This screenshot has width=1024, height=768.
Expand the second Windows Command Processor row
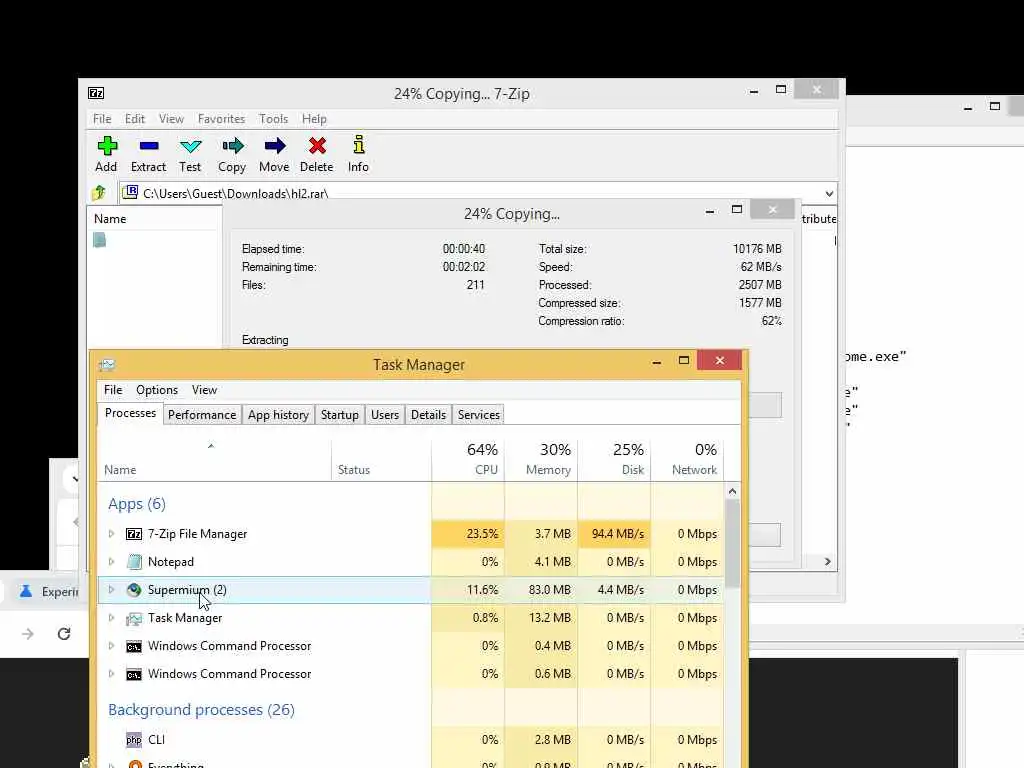click(111, 674)
